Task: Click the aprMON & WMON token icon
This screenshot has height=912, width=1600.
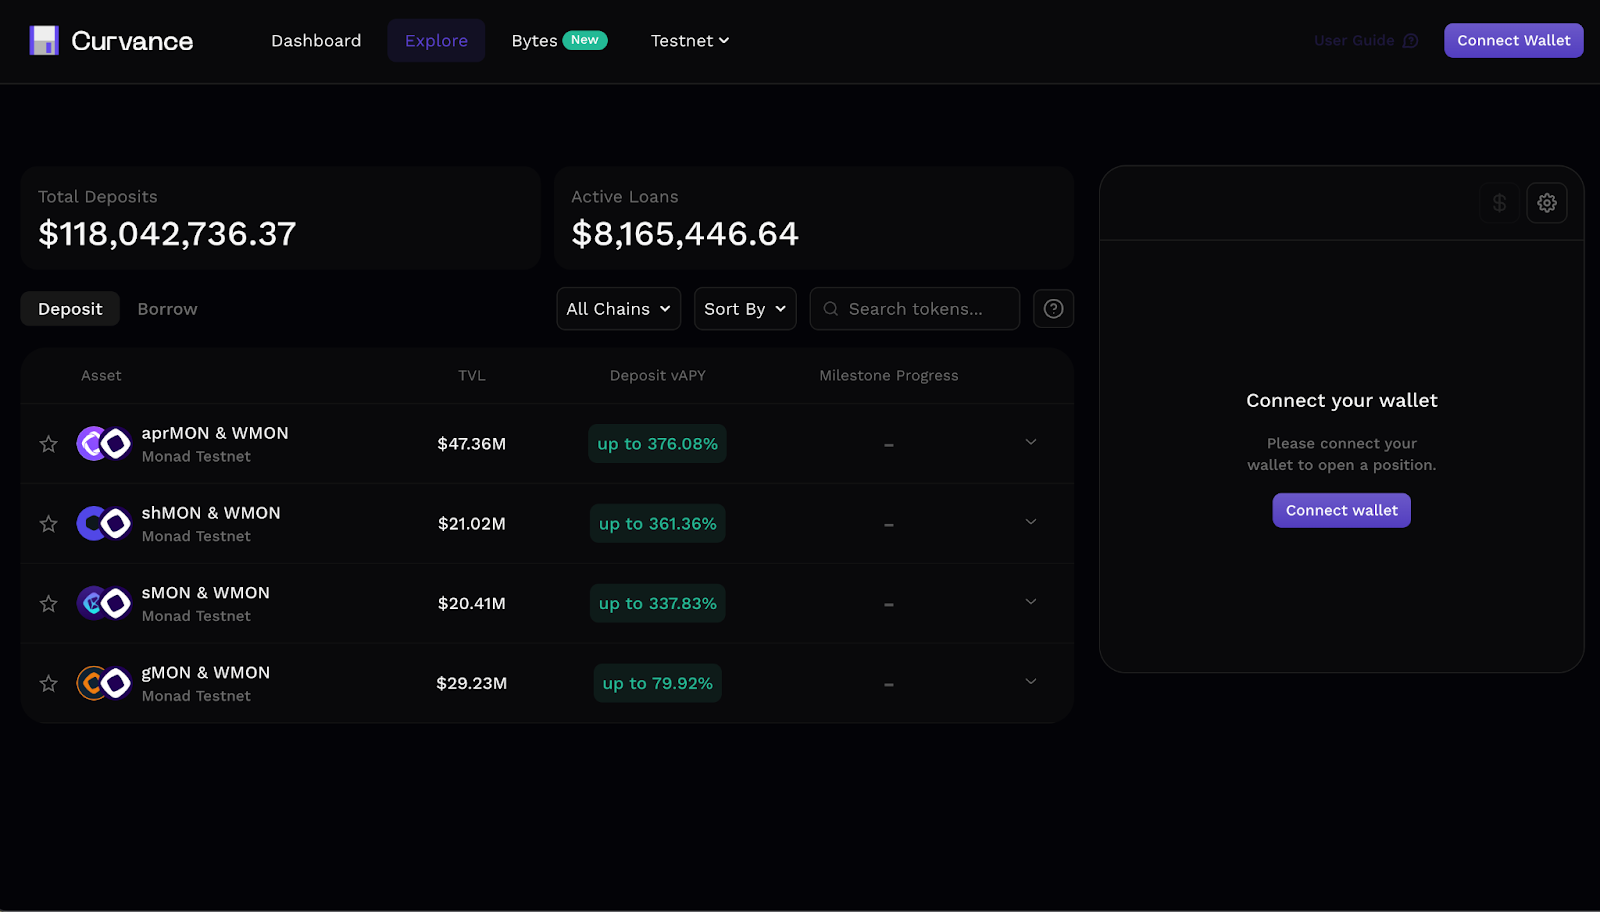Action: tap(104, 443)
